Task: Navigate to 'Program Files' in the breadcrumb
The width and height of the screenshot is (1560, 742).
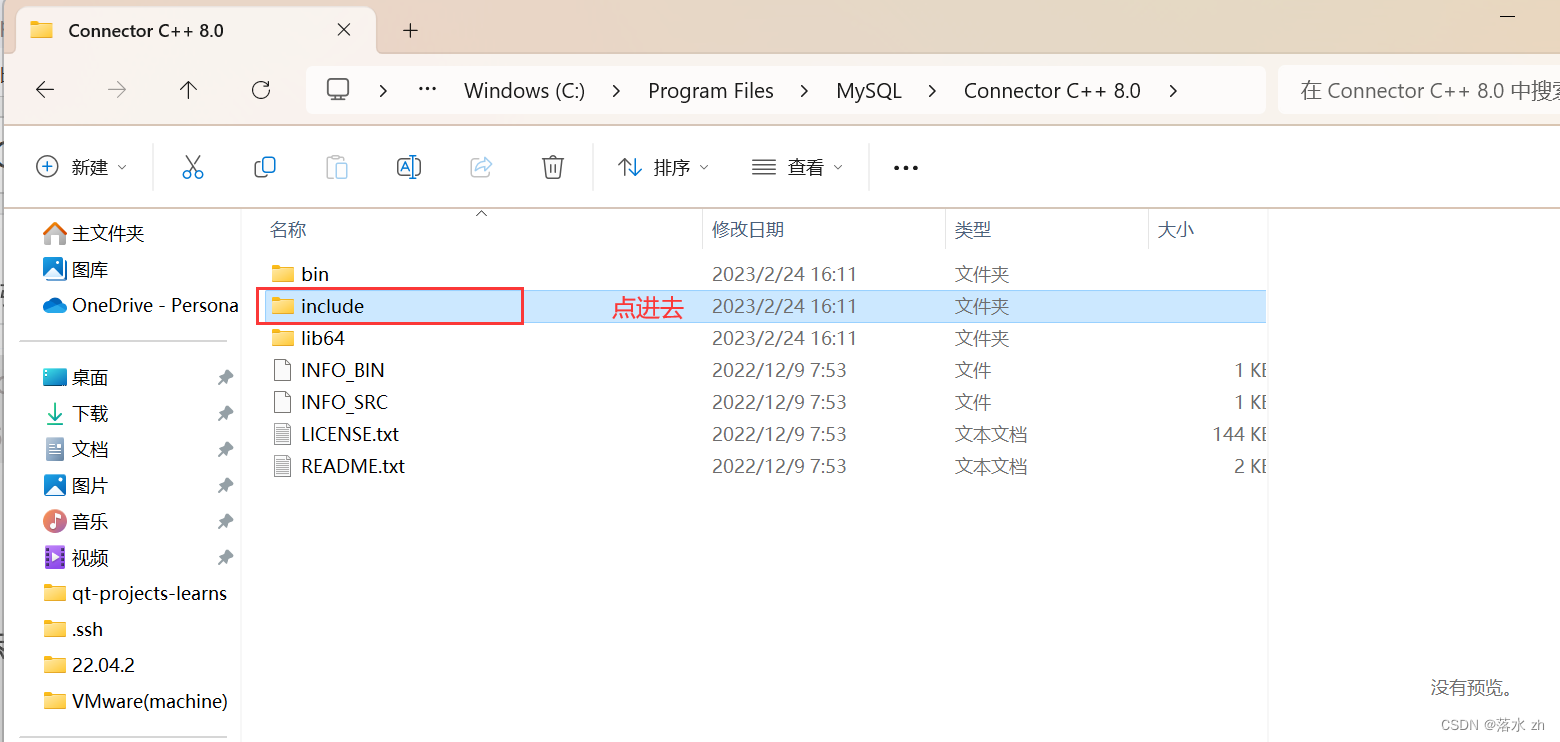Action: tap(711, 90)
